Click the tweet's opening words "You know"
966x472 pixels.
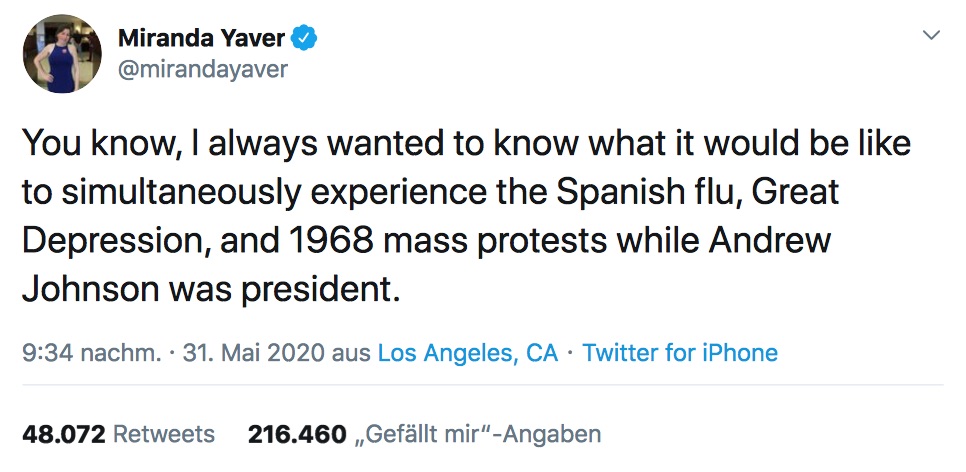(87, 143)
